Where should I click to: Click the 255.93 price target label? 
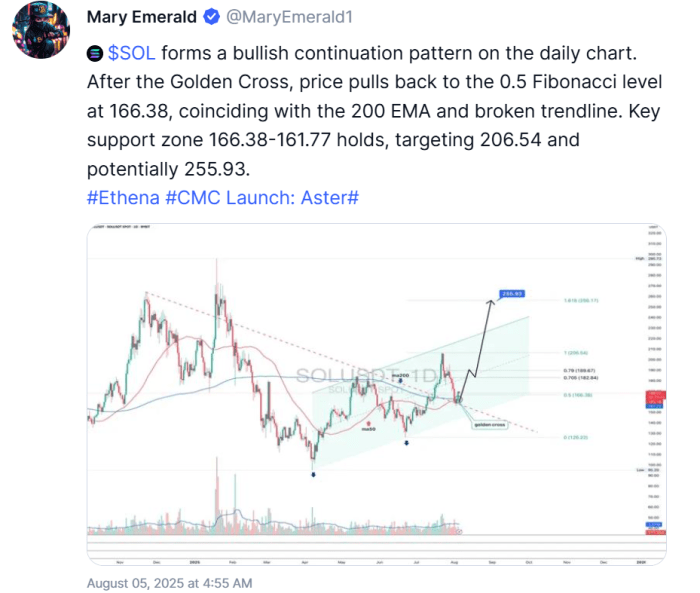tap(512, 293)
